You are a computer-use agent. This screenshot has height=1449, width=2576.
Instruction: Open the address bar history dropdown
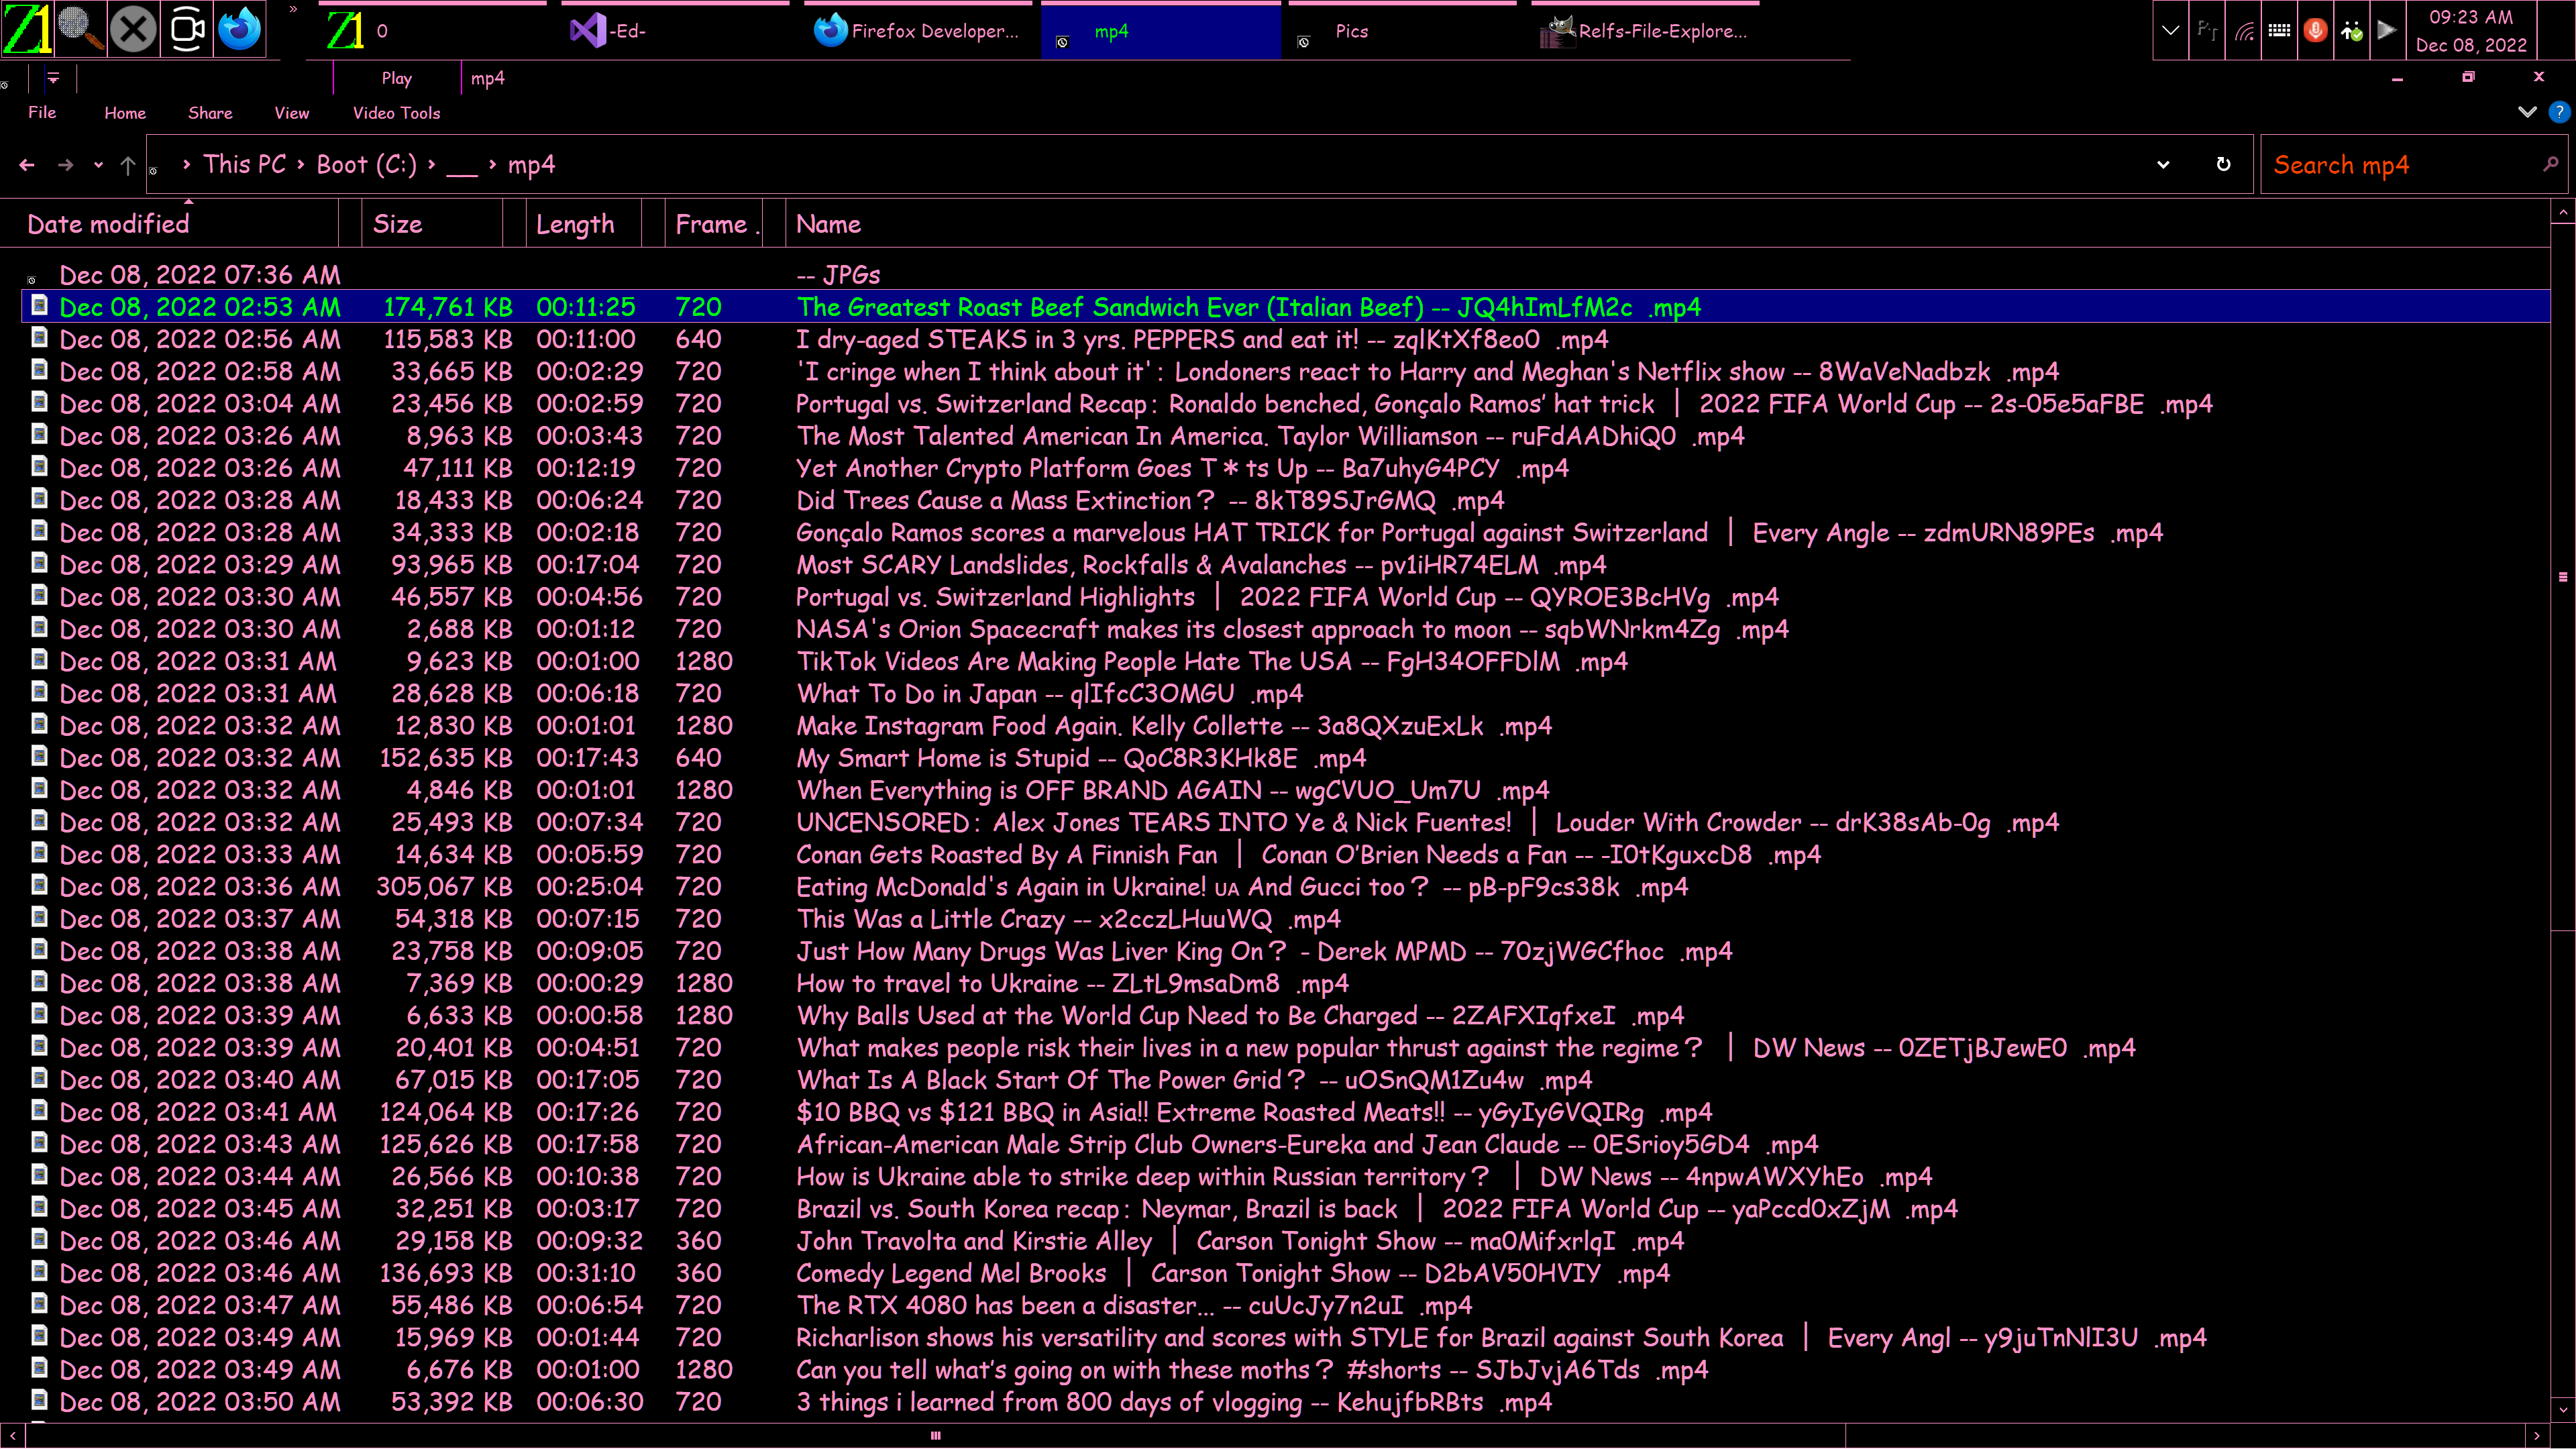[2163, 165]
